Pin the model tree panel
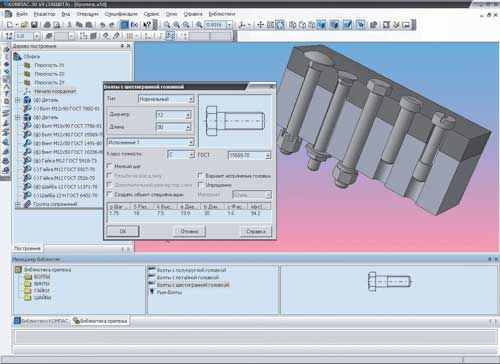 click(122, 46)
